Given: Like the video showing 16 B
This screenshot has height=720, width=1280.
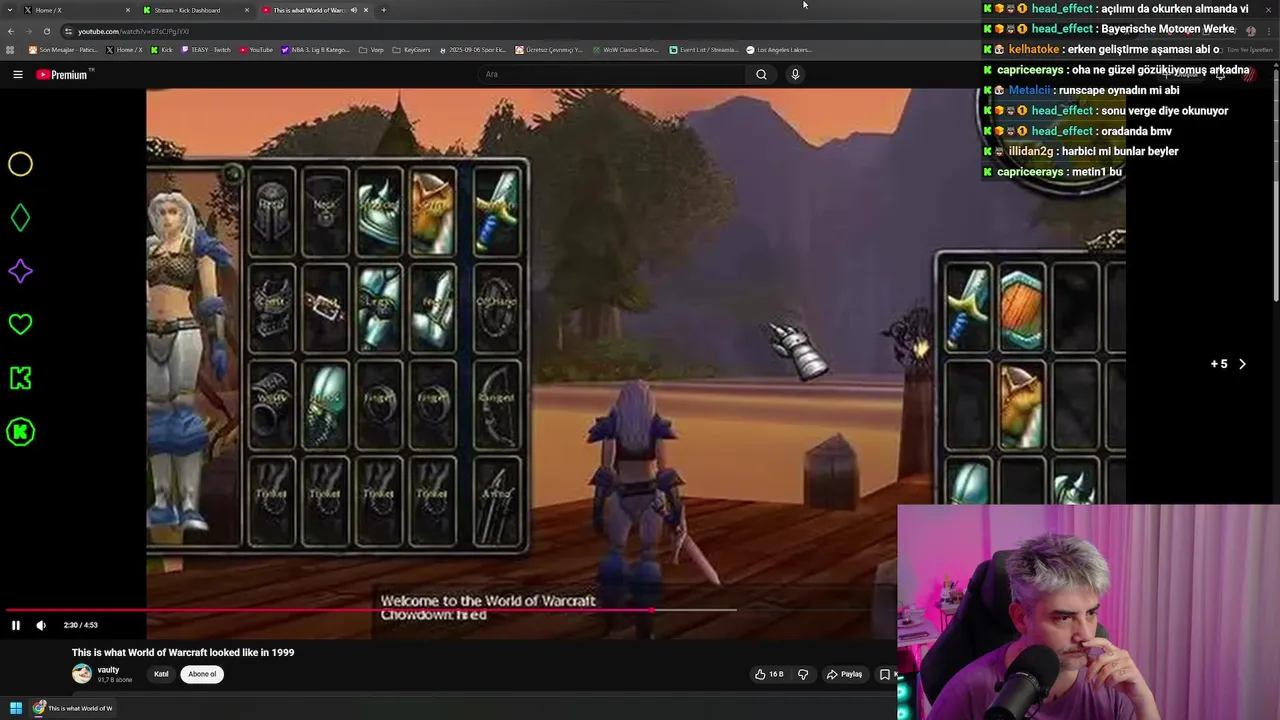Looking at the screenshot, I should [x=769, y=674].
